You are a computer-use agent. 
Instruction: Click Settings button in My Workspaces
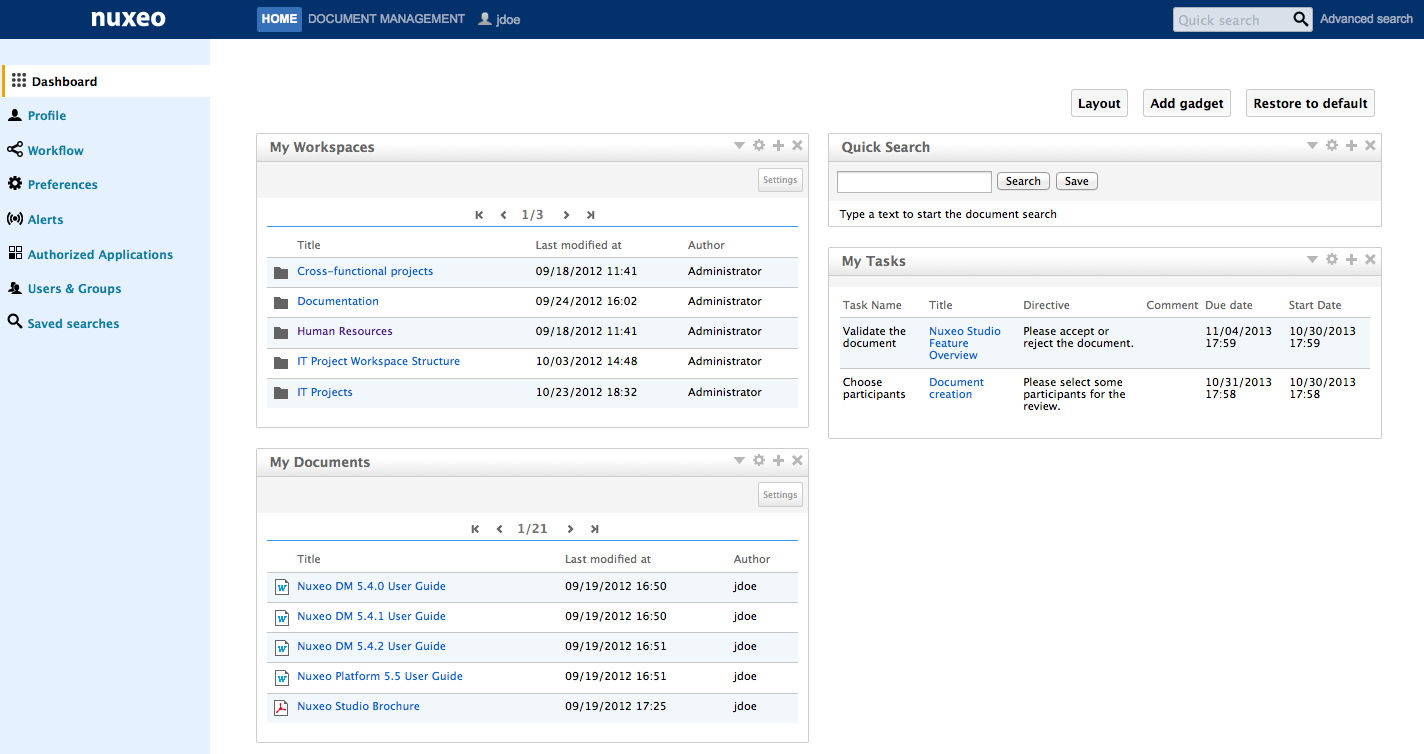pos(780,180)
